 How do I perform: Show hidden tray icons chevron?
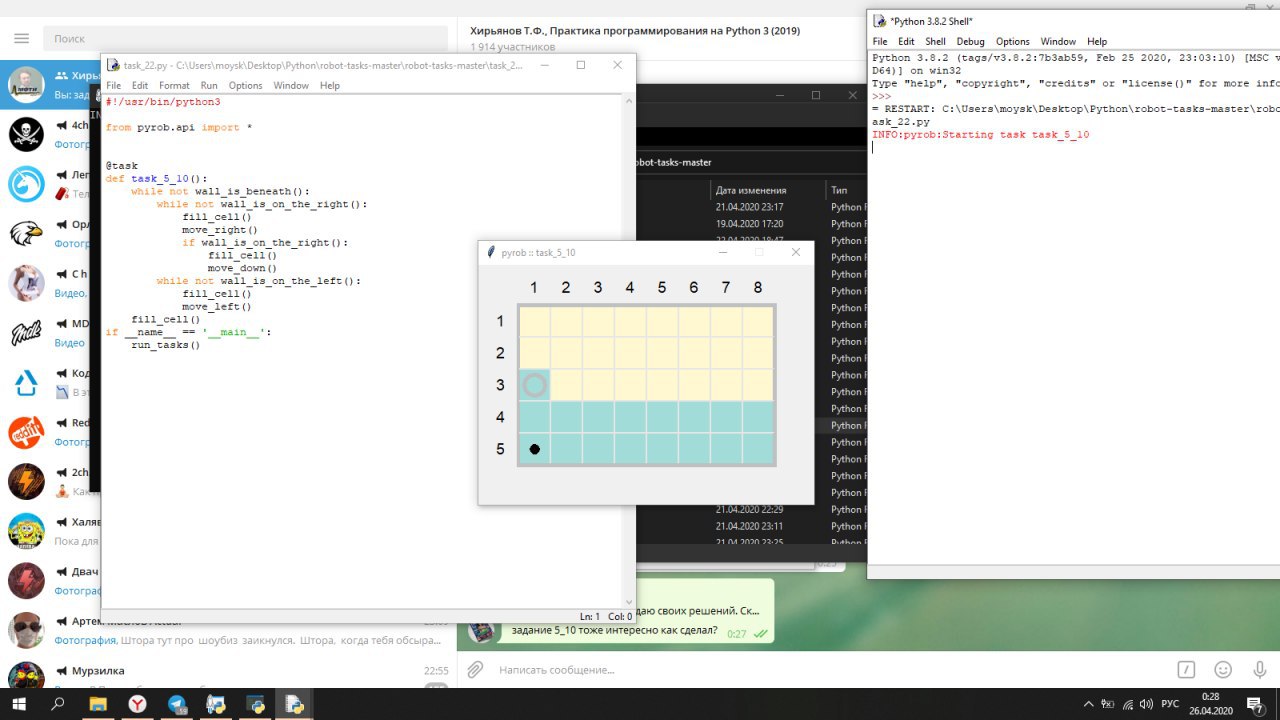pyautogui.click(x=1088, y=705)
